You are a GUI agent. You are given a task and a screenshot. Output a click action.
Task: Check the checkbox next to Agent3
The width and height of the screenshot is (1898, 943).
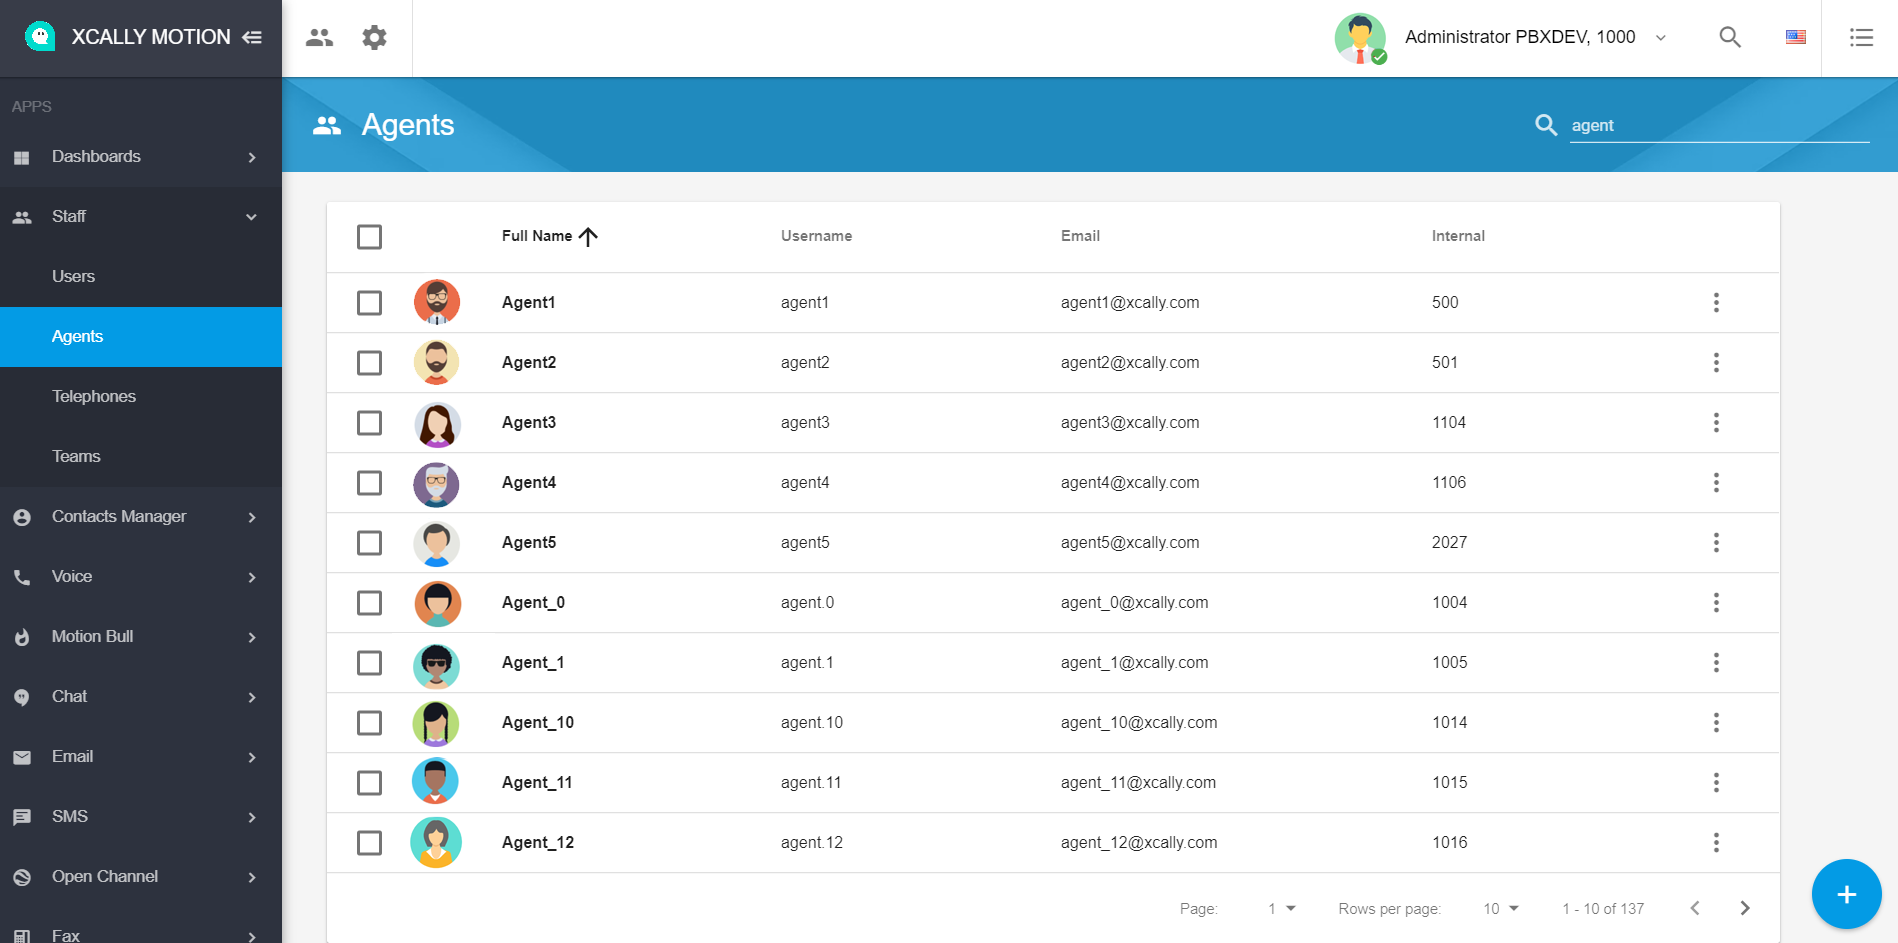(369, 422)
